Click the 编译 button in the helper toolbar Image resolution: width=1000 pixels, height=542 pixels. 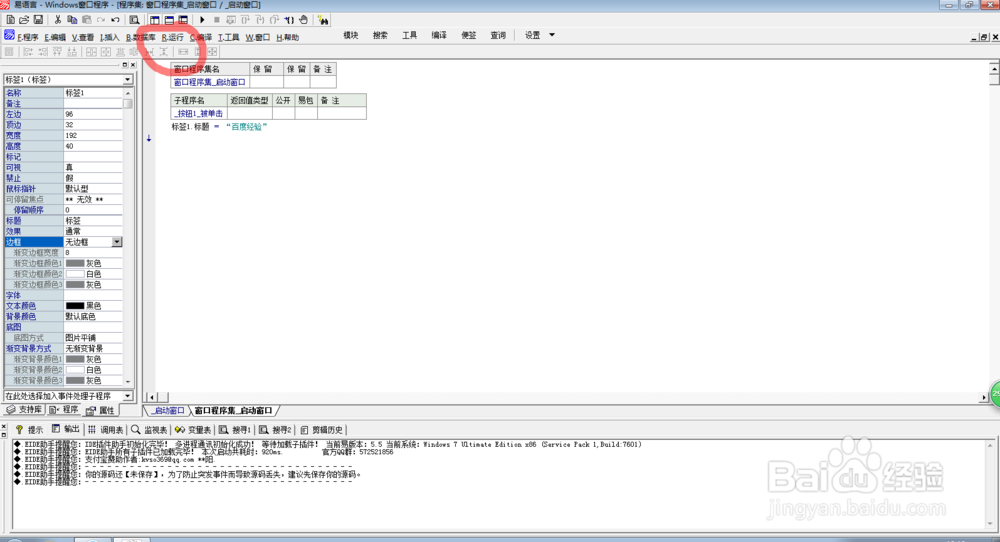439,36
